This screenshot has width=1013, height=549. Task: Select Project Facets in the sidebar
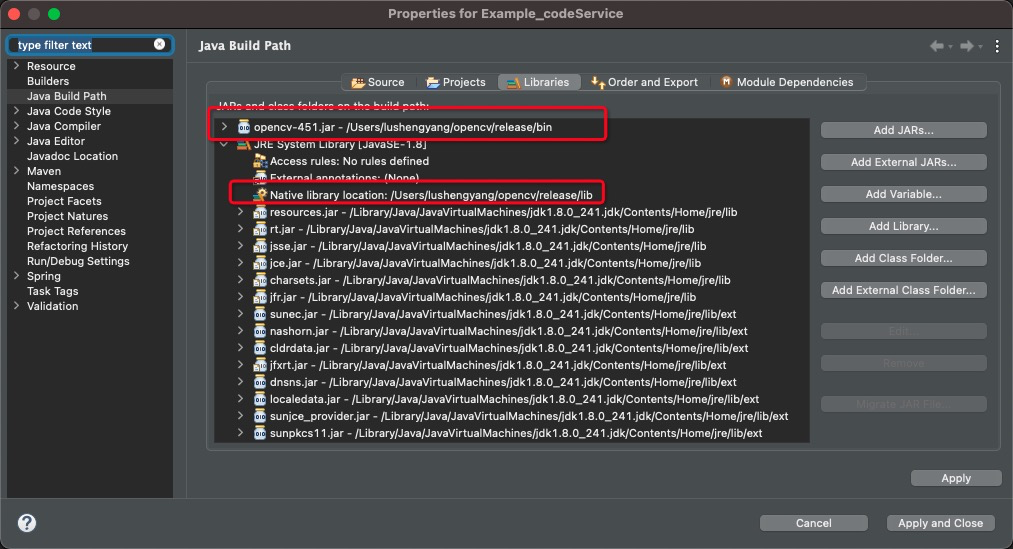point(64,201)
